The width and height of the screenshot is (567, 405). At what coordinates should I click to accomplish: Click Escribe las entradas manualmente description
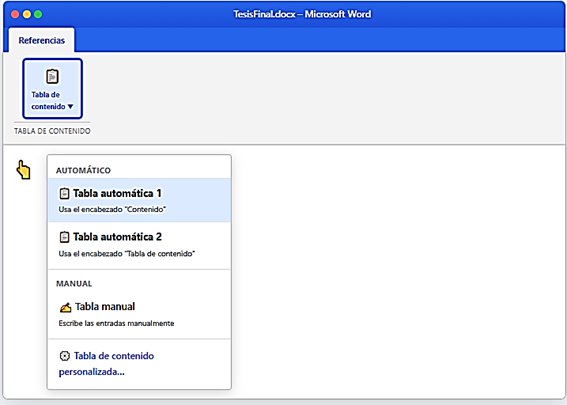116,323
